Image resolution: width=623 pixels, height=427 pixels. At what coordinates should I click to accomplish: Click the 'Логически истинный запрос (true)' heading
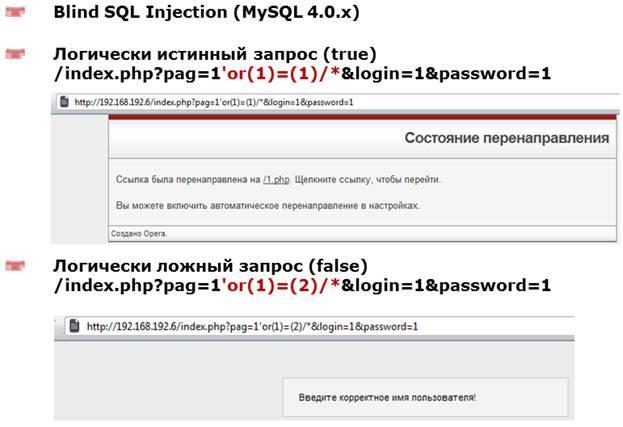pos(215,53)
